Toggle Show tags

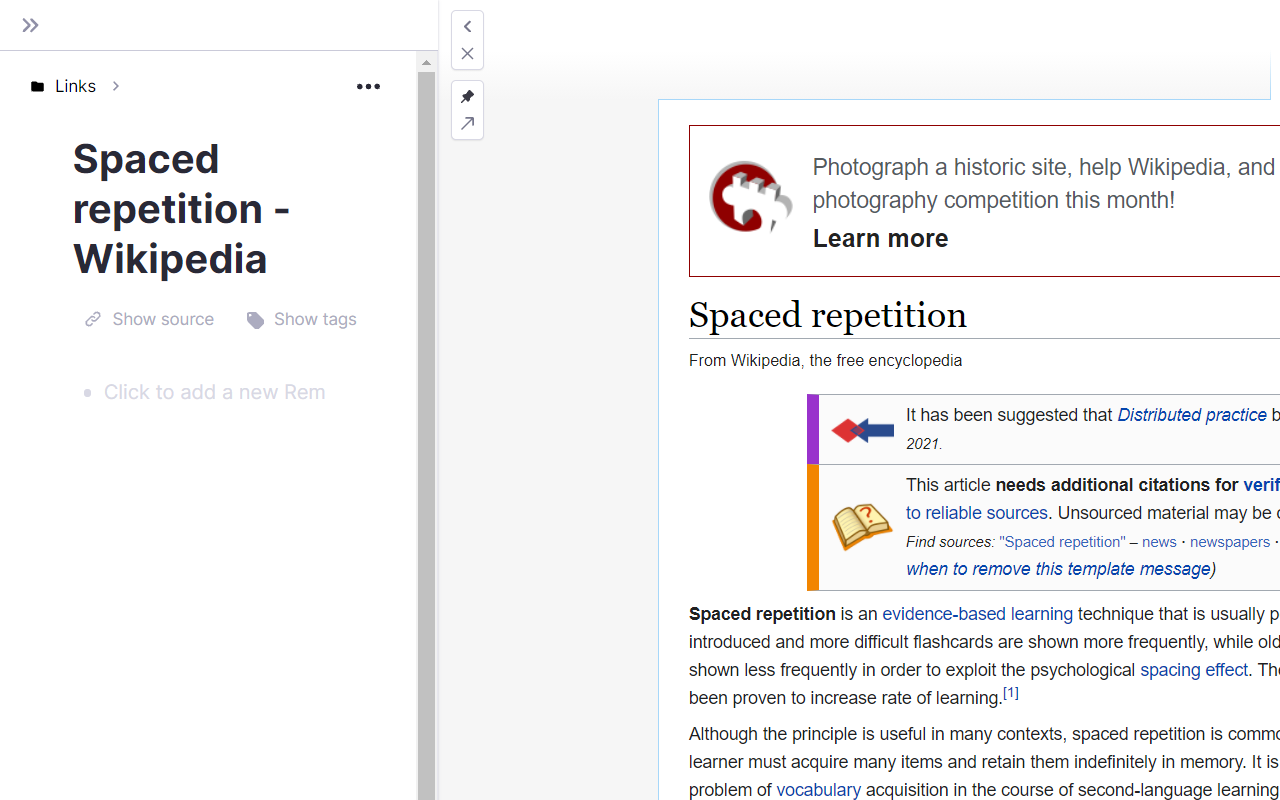click(x=302, y=319)
